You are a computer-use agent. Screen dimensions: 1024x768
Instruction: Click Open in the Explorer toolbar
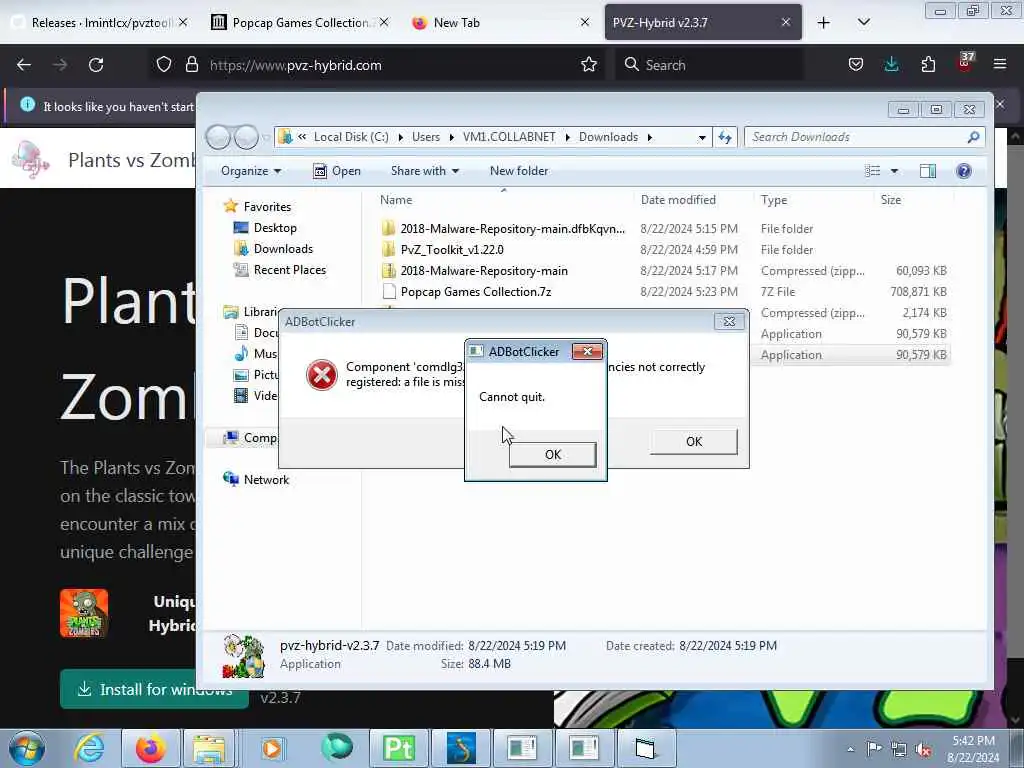[x=337, y=171]
